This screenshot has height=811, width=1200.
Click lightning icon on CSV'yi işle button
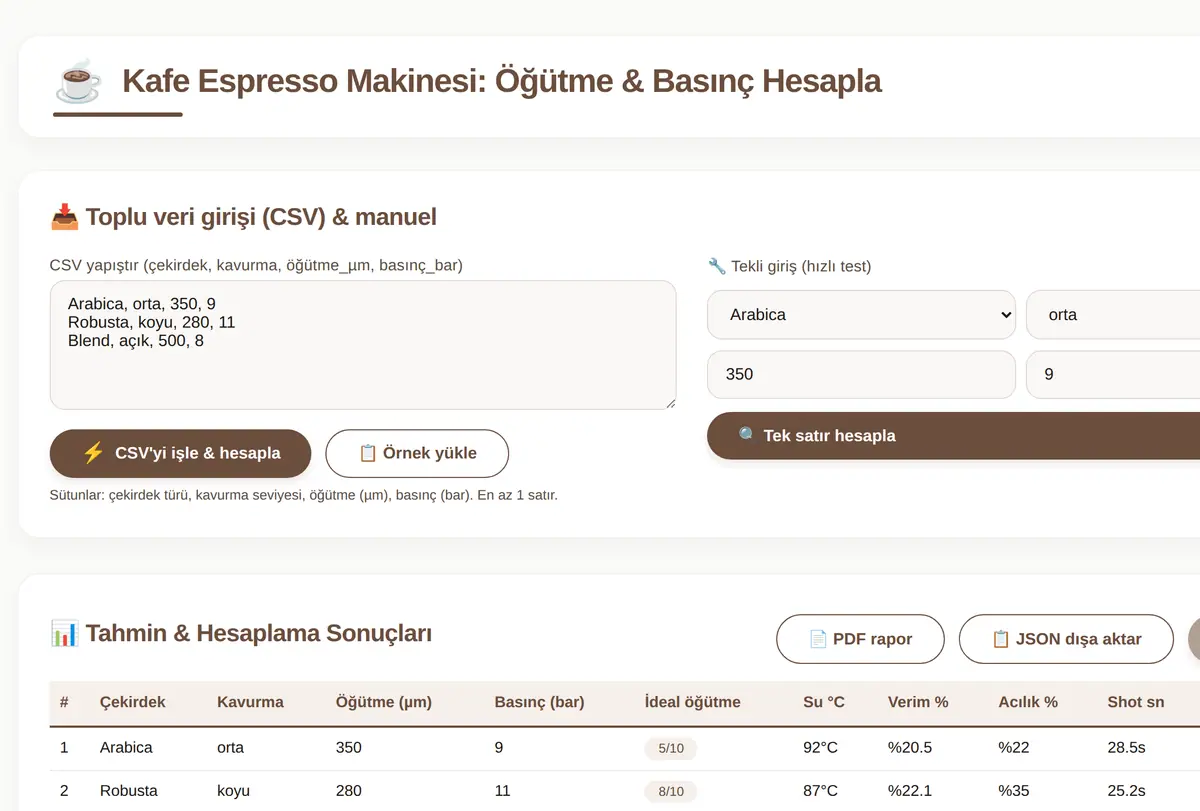[x=93, y=453]
